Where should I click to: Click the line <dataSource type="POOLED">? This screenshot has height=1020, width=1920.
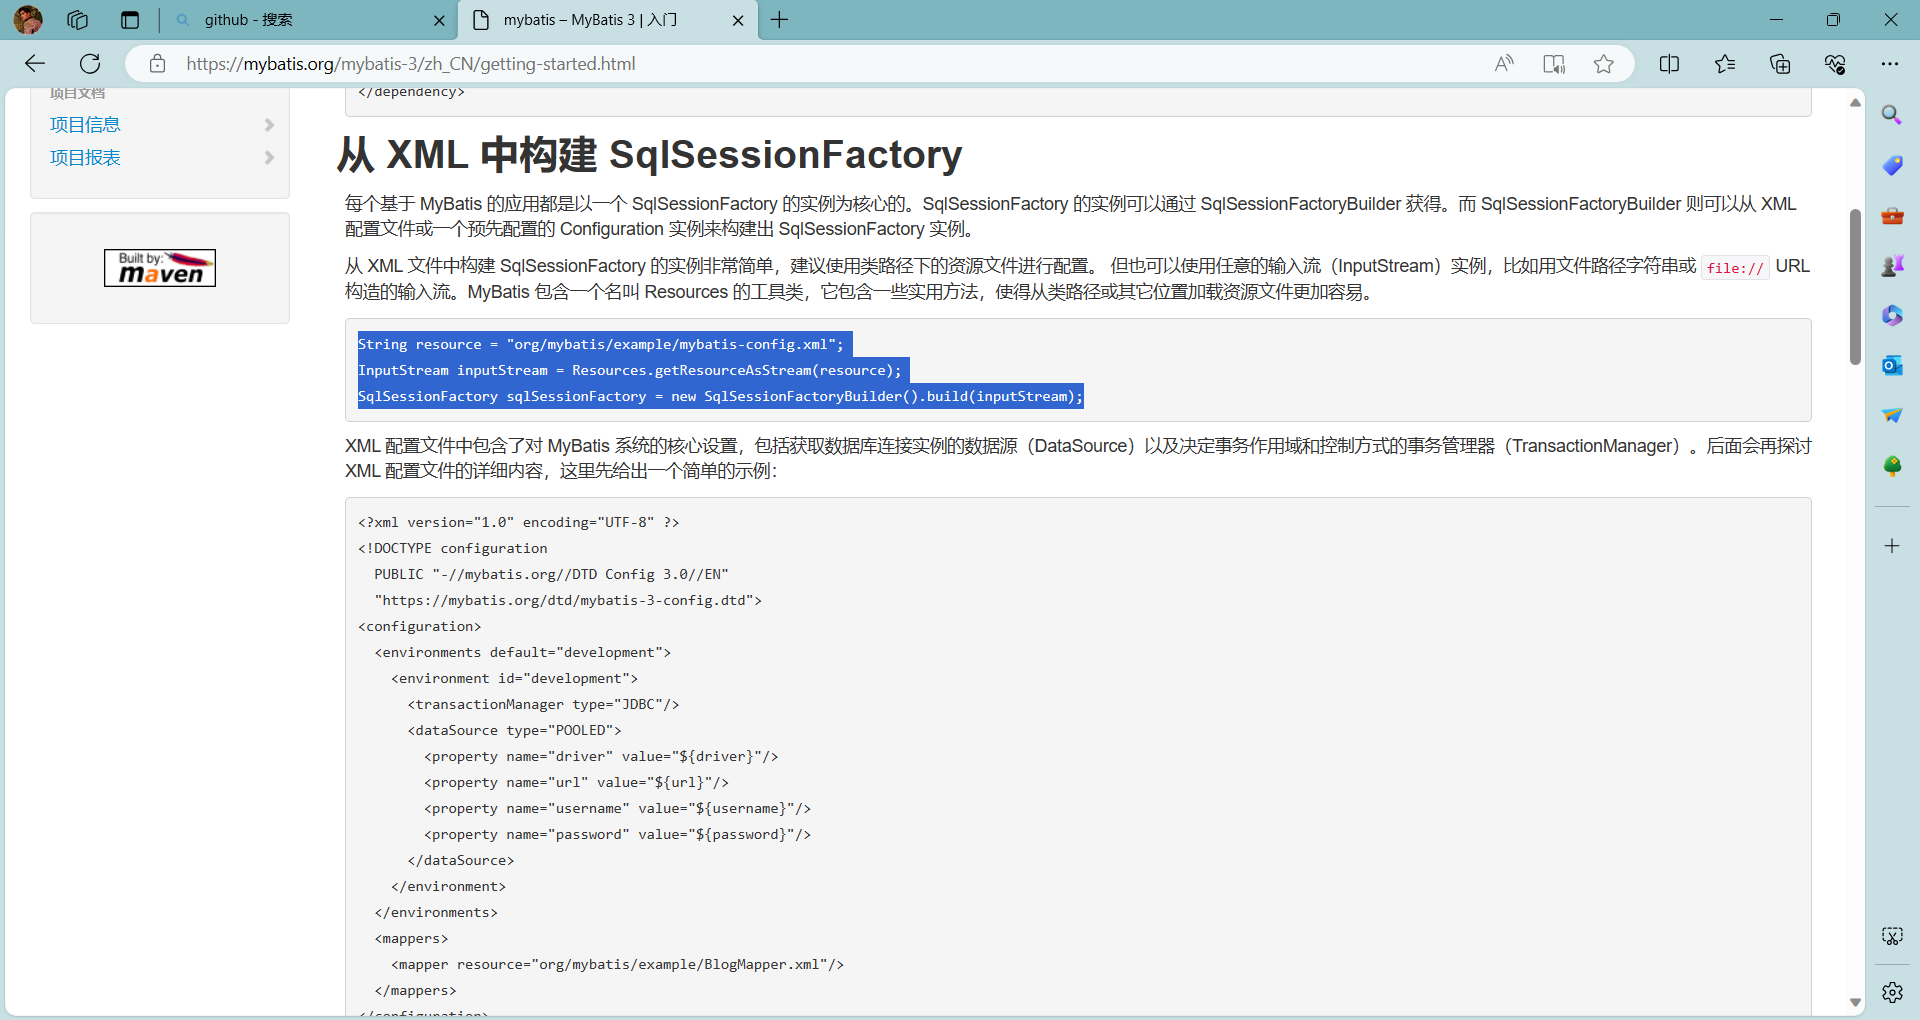point(515,730)
